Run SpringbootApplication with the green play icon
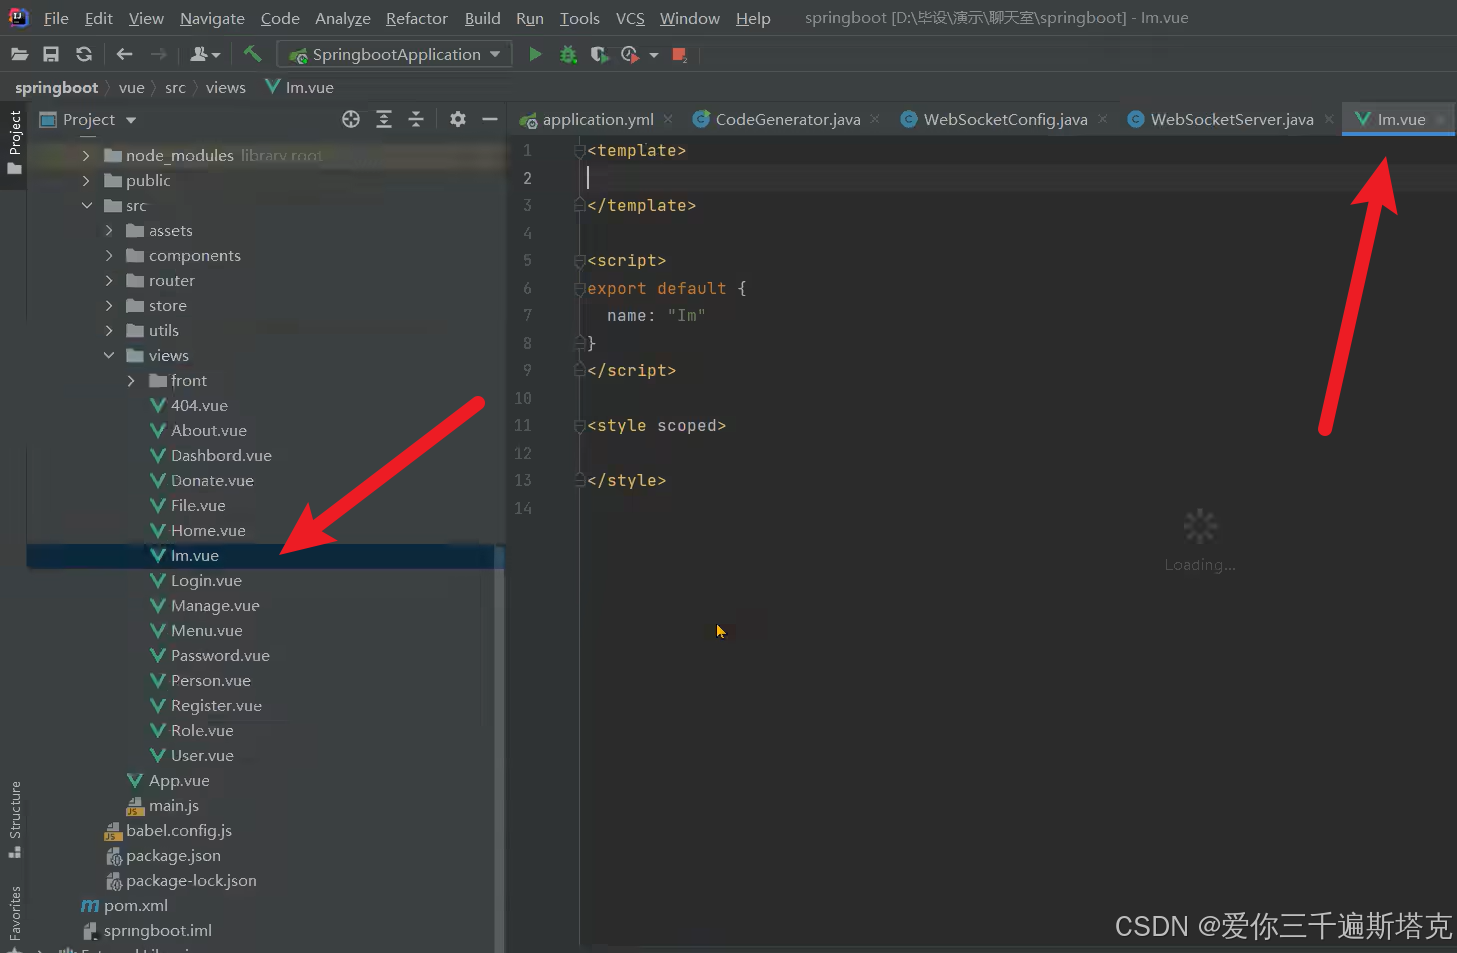 point(535,54)
